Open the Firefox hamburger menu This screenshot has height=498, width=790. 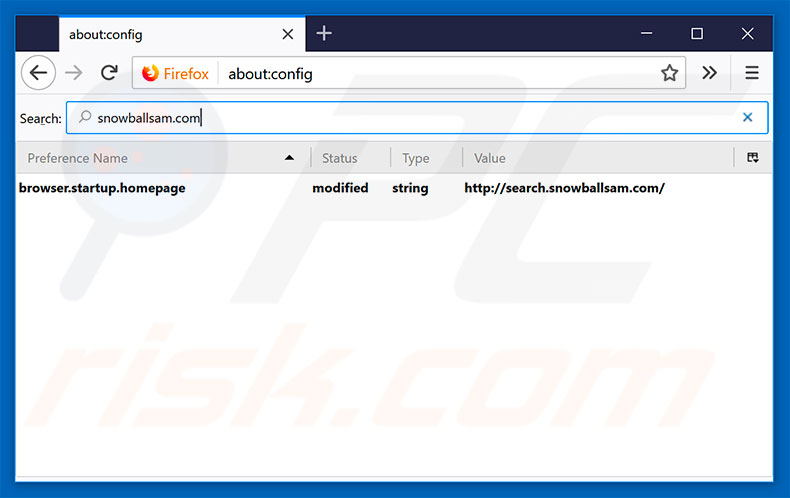(x=752, y=73)
